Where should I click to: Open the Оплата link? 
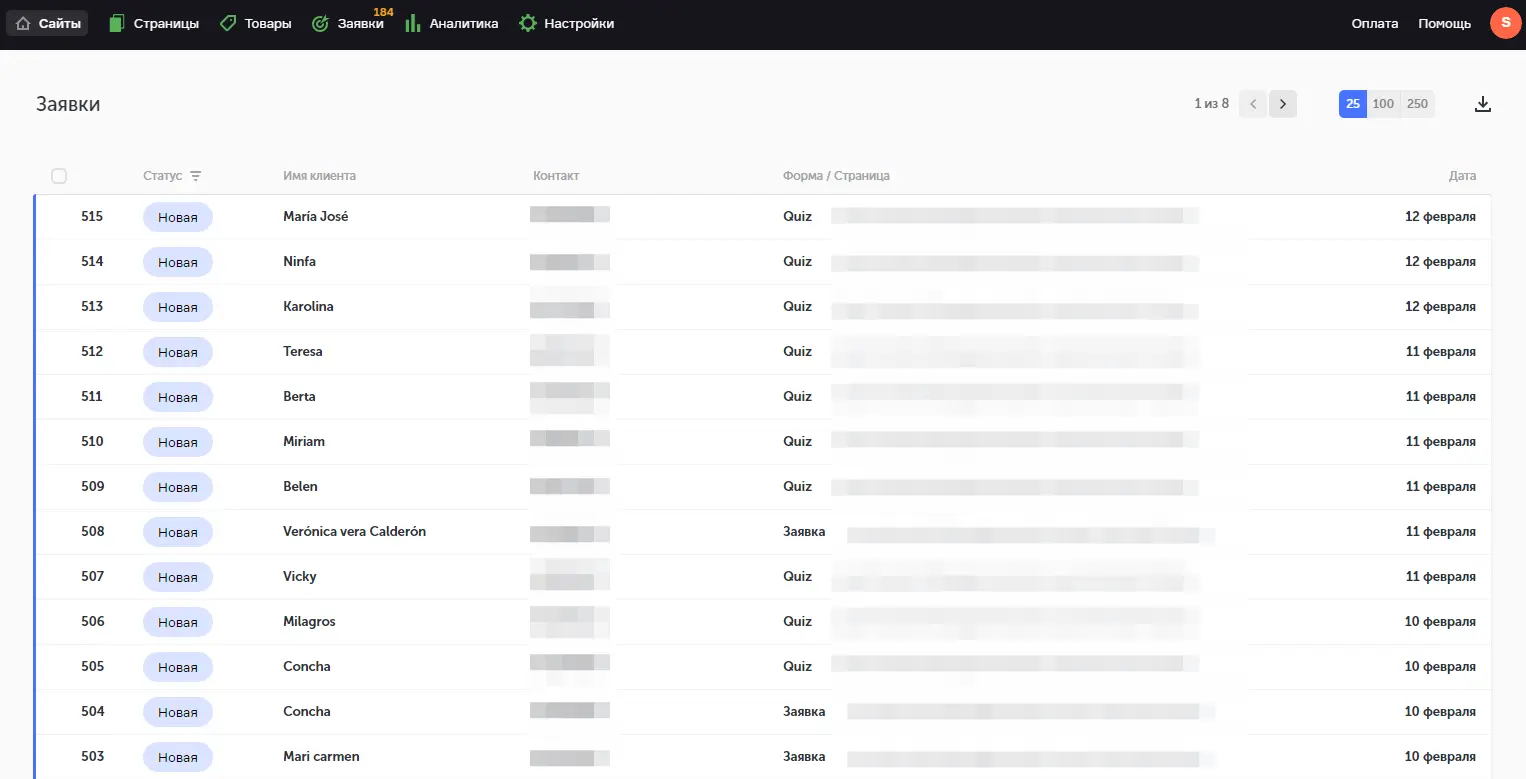coord(1374,23)
